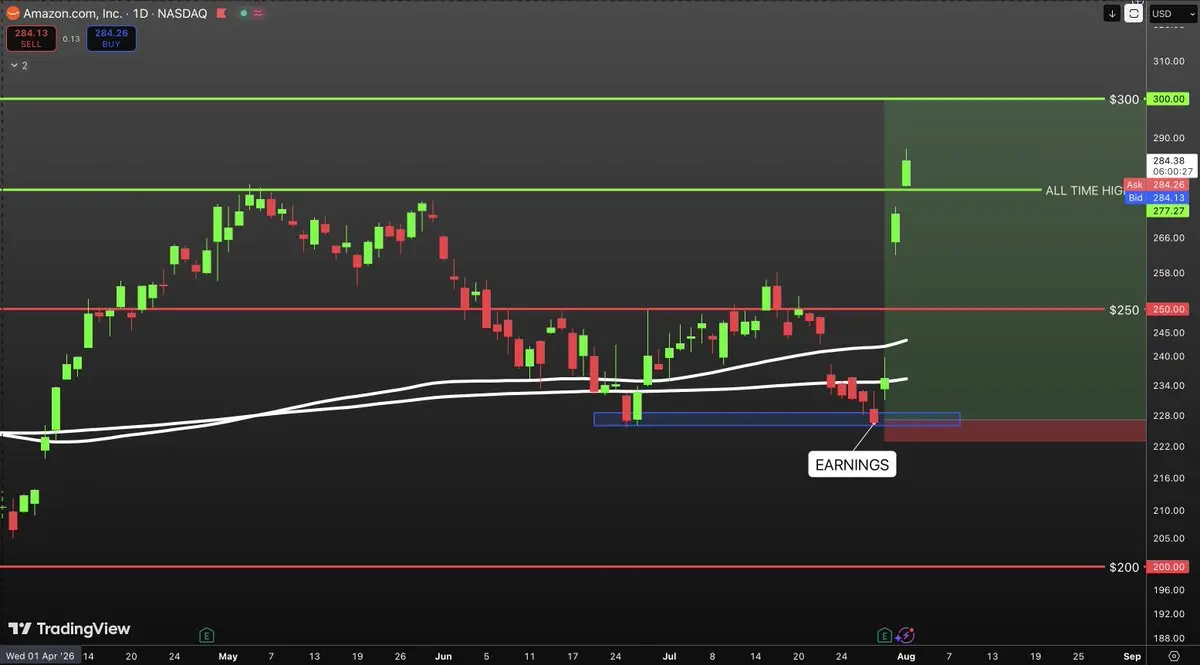
Task: Click the Ask 284.26 price tag
Action: click(1156, 185)
